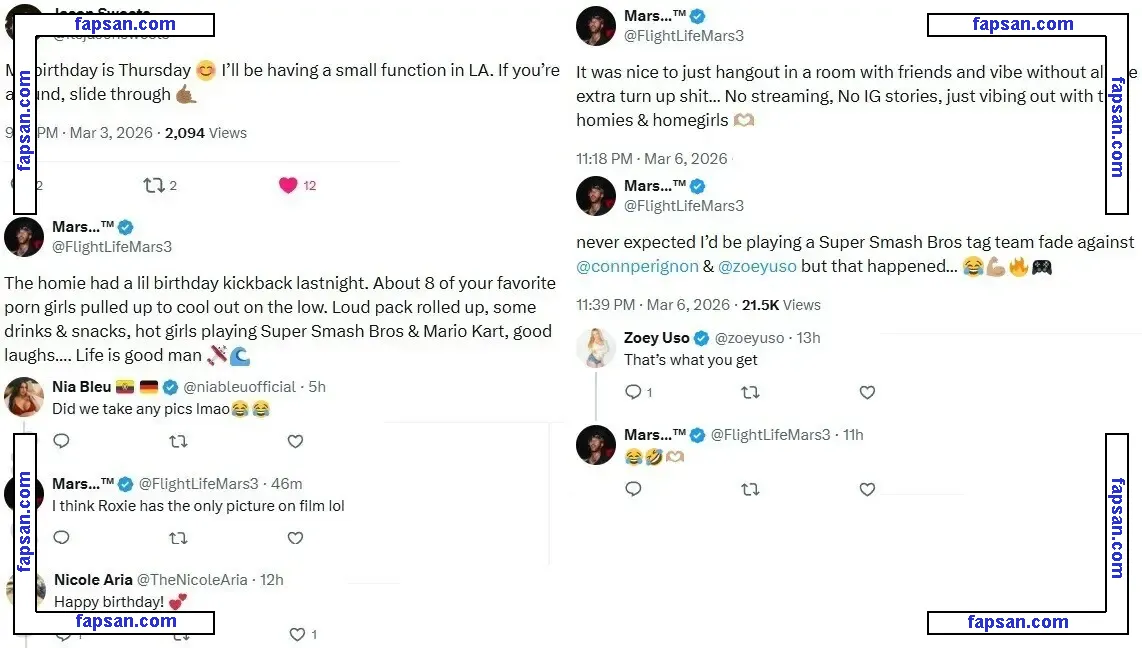Like Nicole Aria's Happy birthday reply

(297, 634)
